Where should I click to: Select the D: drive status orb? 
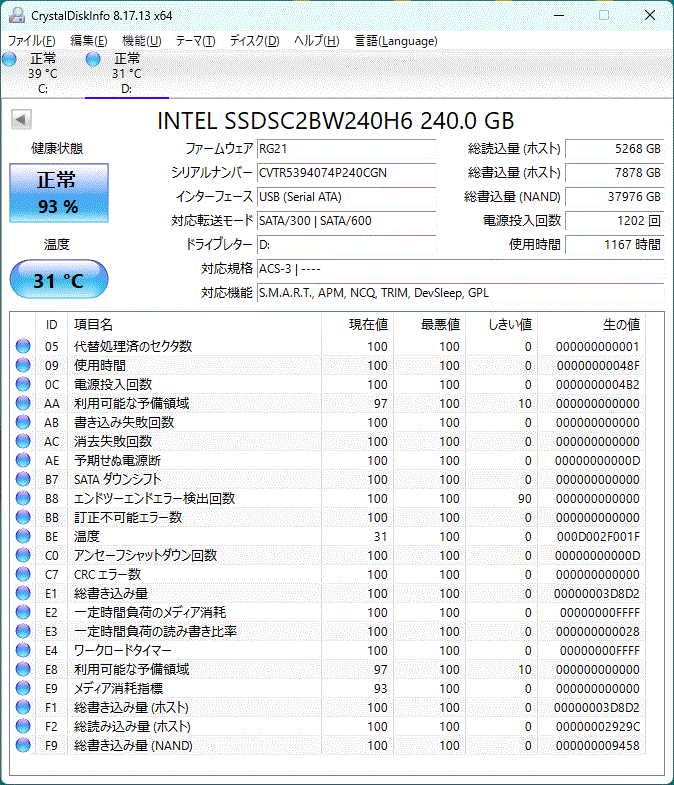94,60
